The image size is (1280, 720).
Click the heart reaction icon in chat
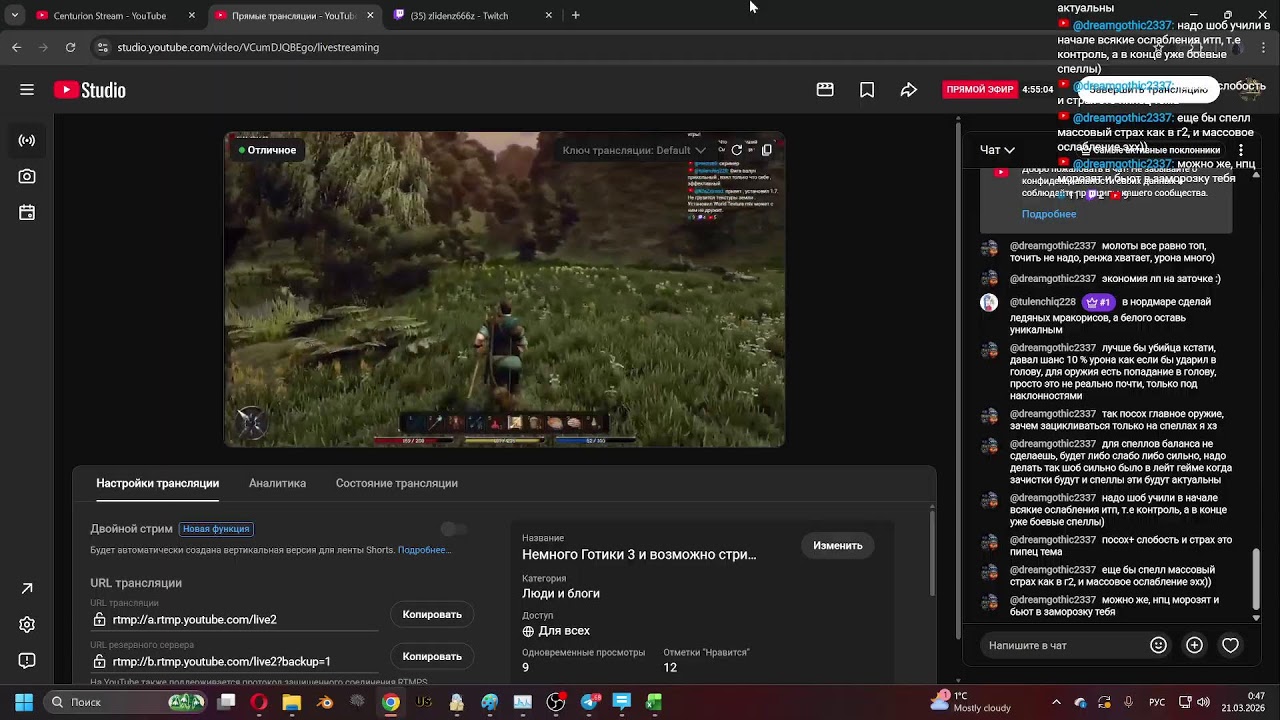pos(1230,646)
